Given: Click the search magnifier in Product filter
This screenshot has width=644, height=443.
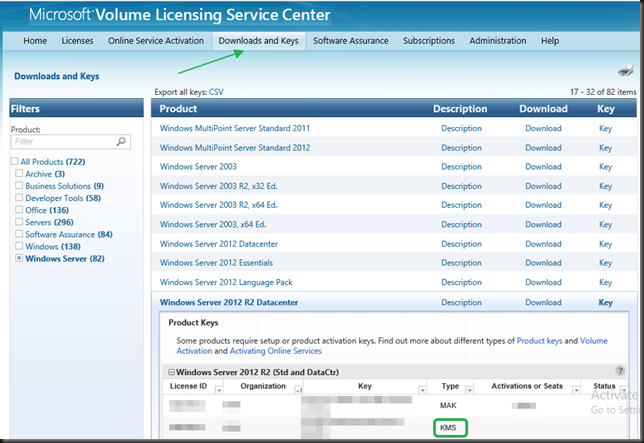Looking at the screenshot, I should (x=121, y=142).
